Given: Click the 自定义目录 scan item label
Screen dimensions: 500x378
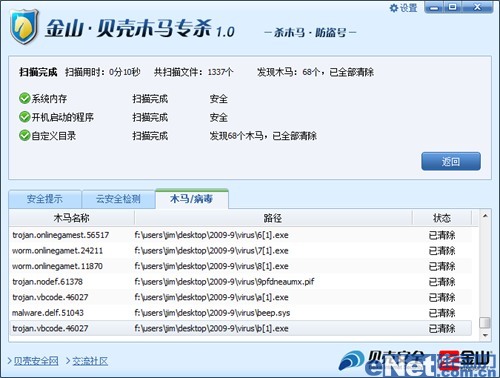Looking at the screenshot, I should point(54,136).
